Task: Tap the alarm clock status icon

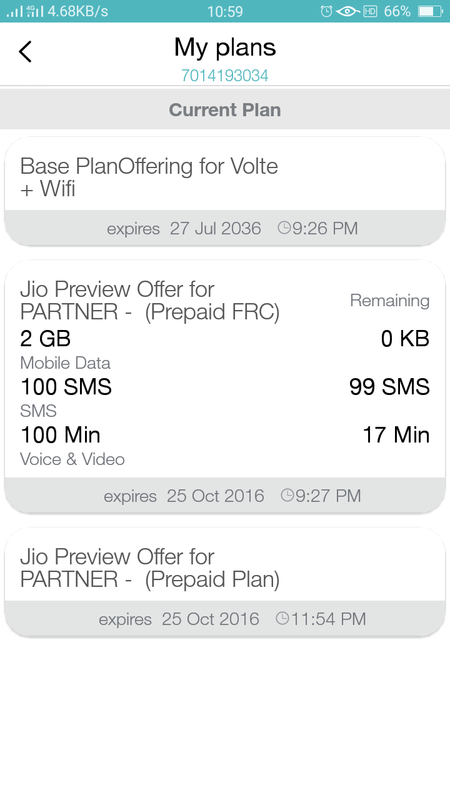Action: pos(327,11)
